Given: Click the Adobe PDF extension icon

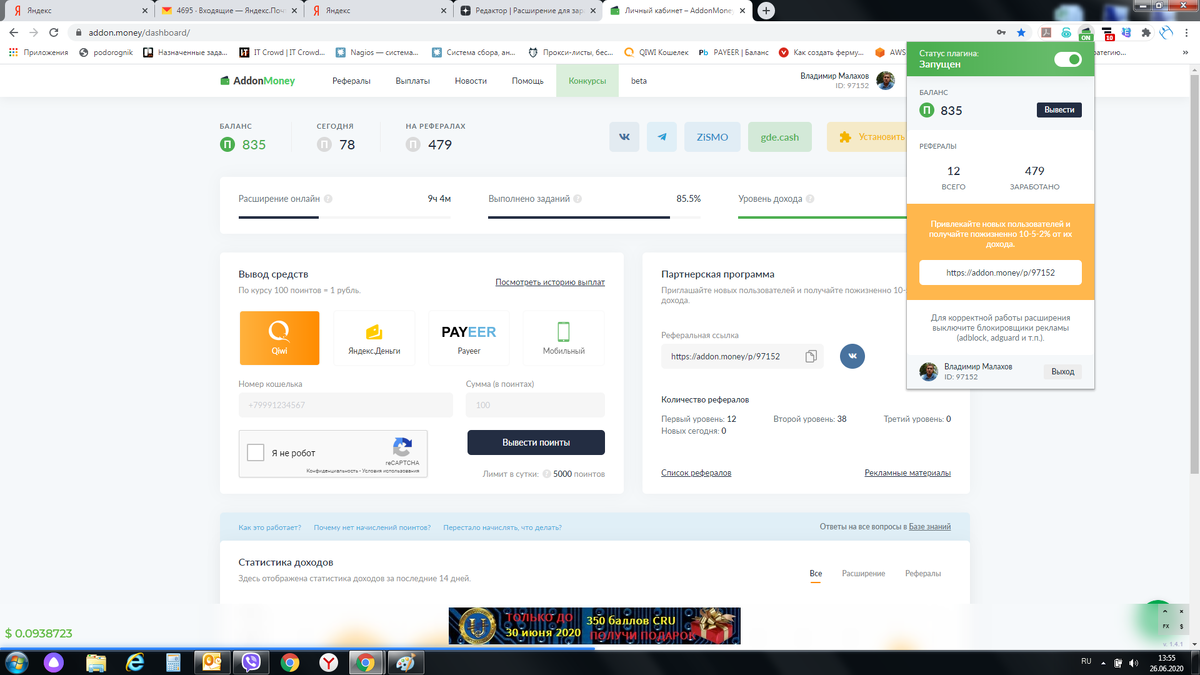Looking at the screenshot, I should click(1046, 32).
